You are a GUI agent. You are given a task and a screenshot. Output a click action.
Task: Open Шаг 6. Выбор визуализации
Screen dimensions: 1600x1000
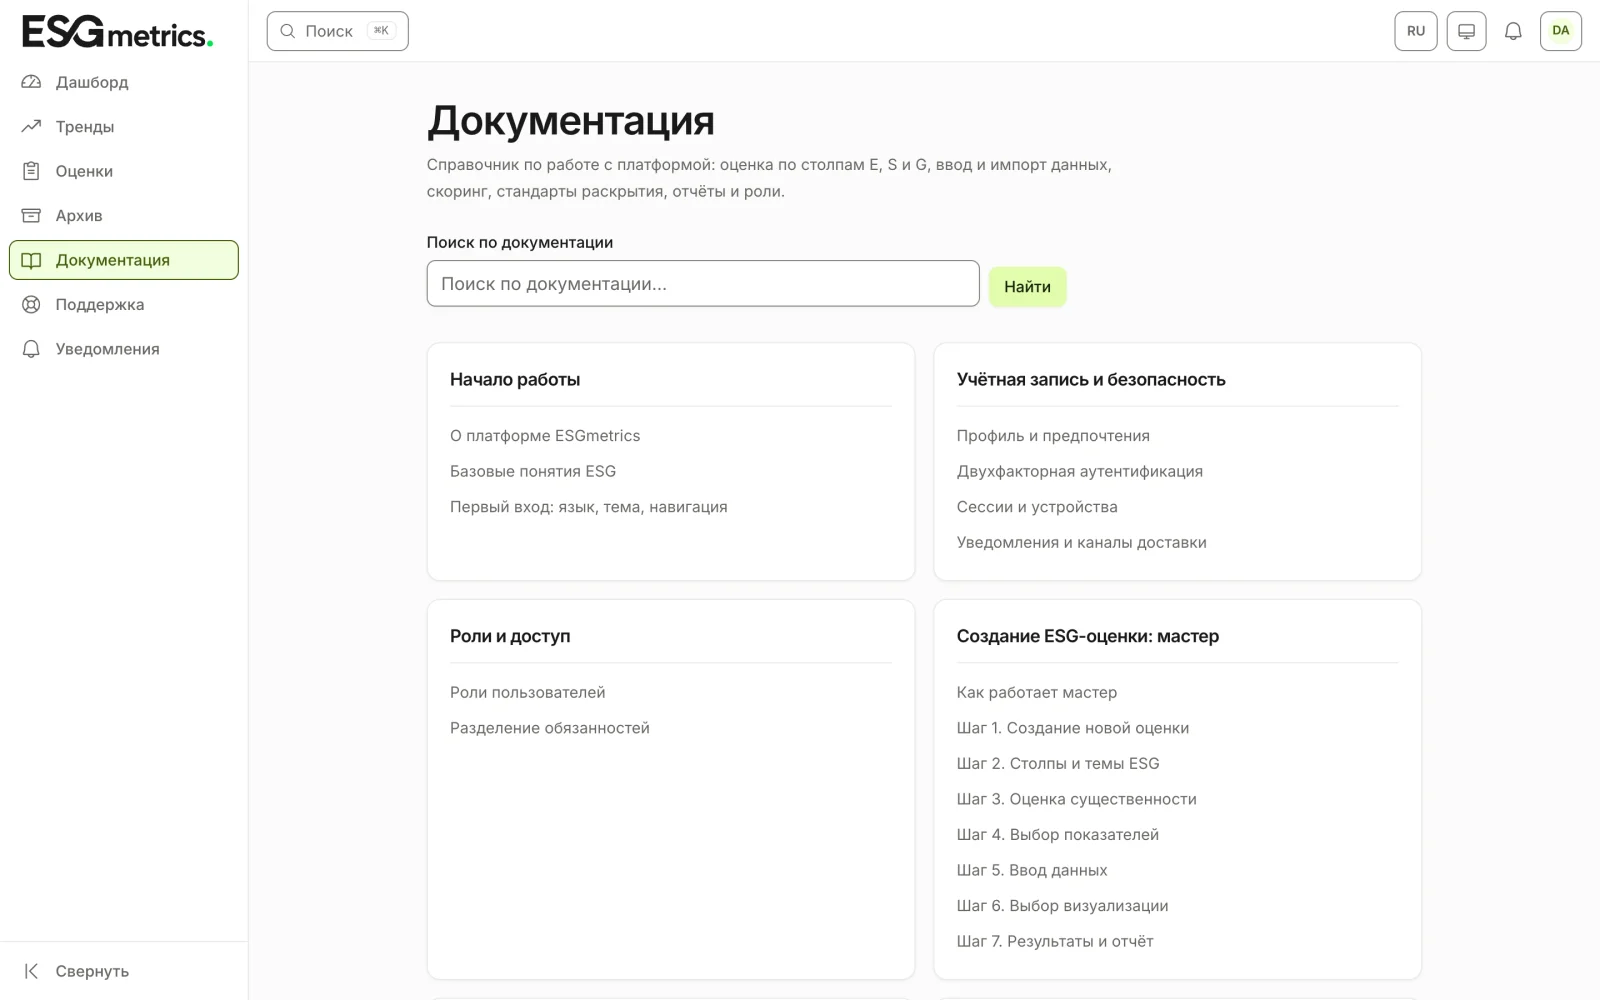click(x=1063, y=905)
